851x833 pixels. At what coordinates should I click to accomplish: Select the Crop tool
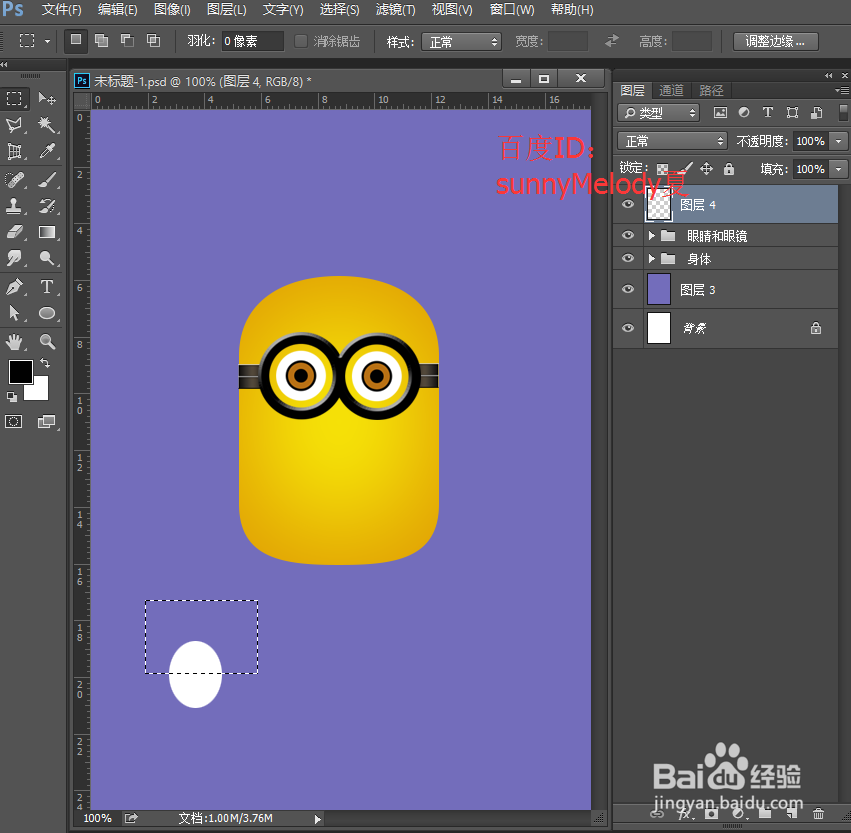15,151
